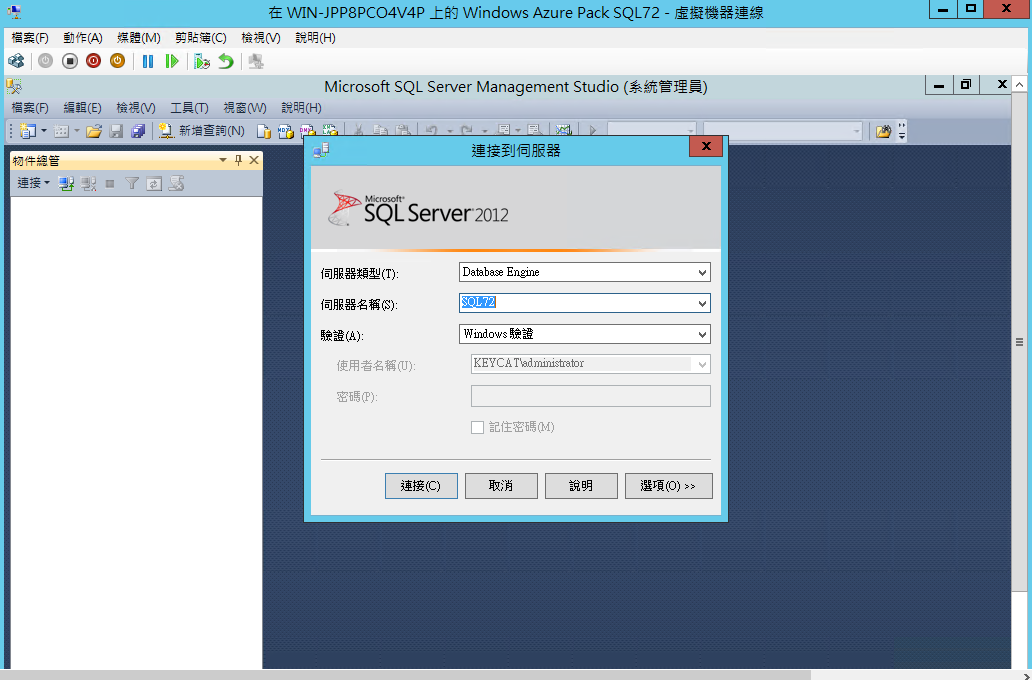This screenshot has width=1032, height=680.
Task: Open the VM window 媒體(M) menu
Action: pyautogui.click(x=139, y=38)
